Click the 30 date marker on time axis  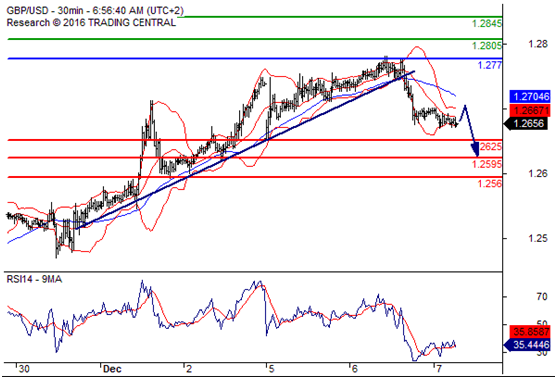[24, 369]
